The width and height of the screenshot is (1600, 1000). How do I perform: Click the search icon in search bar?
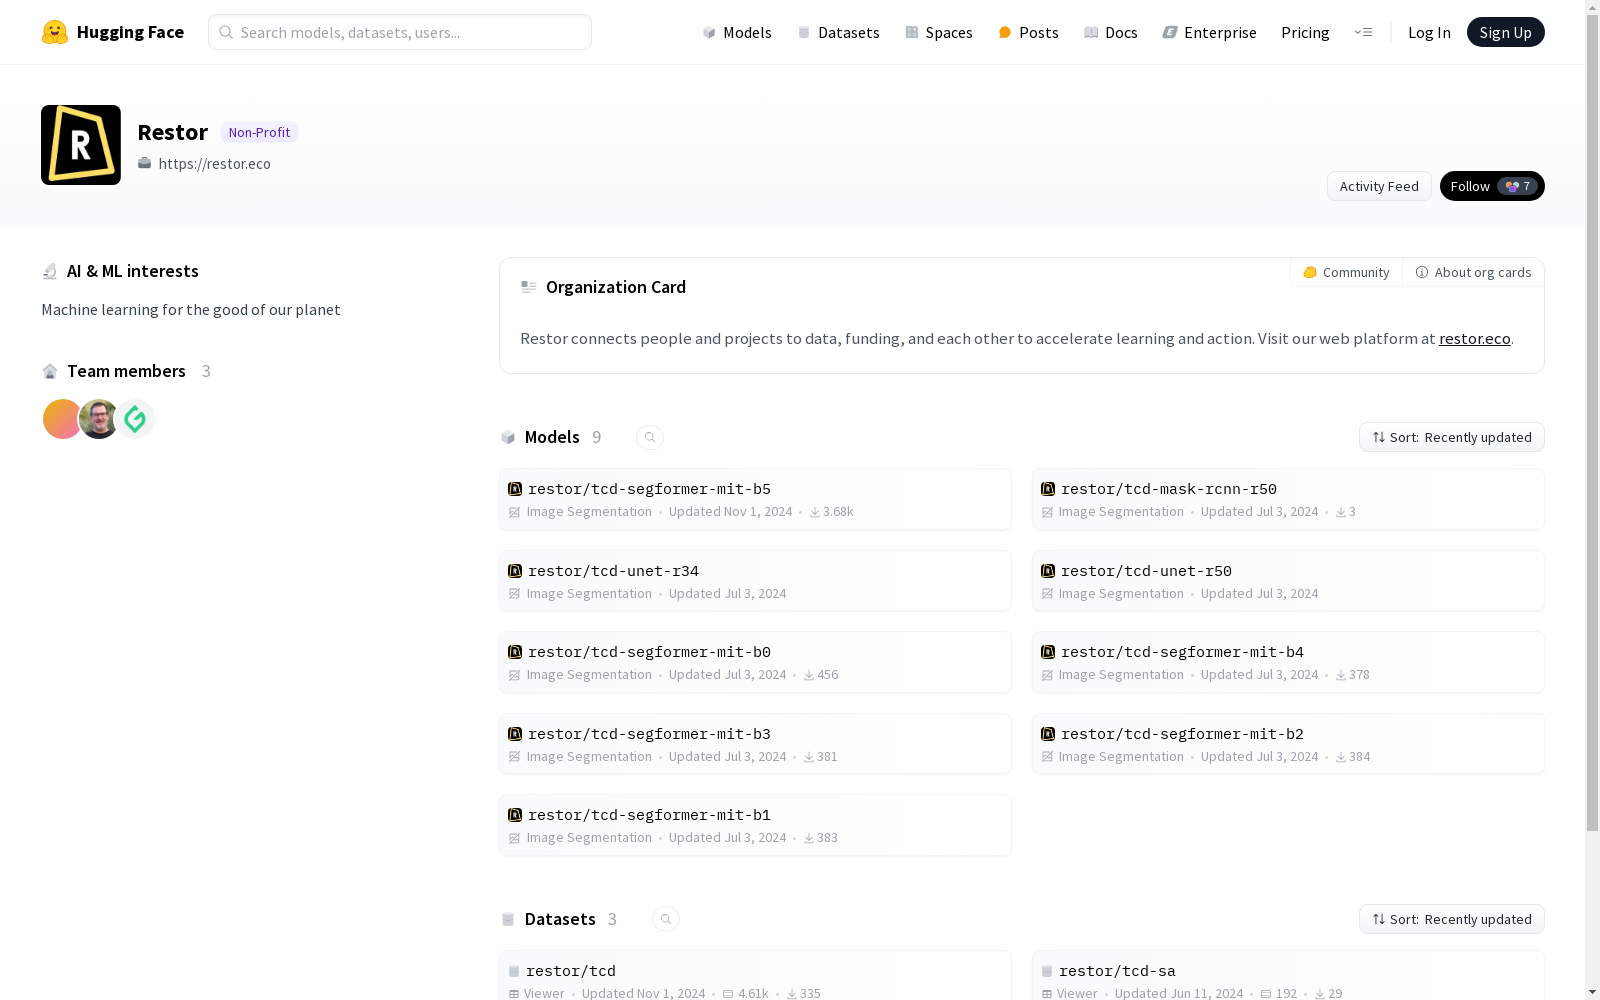point(226,32)
